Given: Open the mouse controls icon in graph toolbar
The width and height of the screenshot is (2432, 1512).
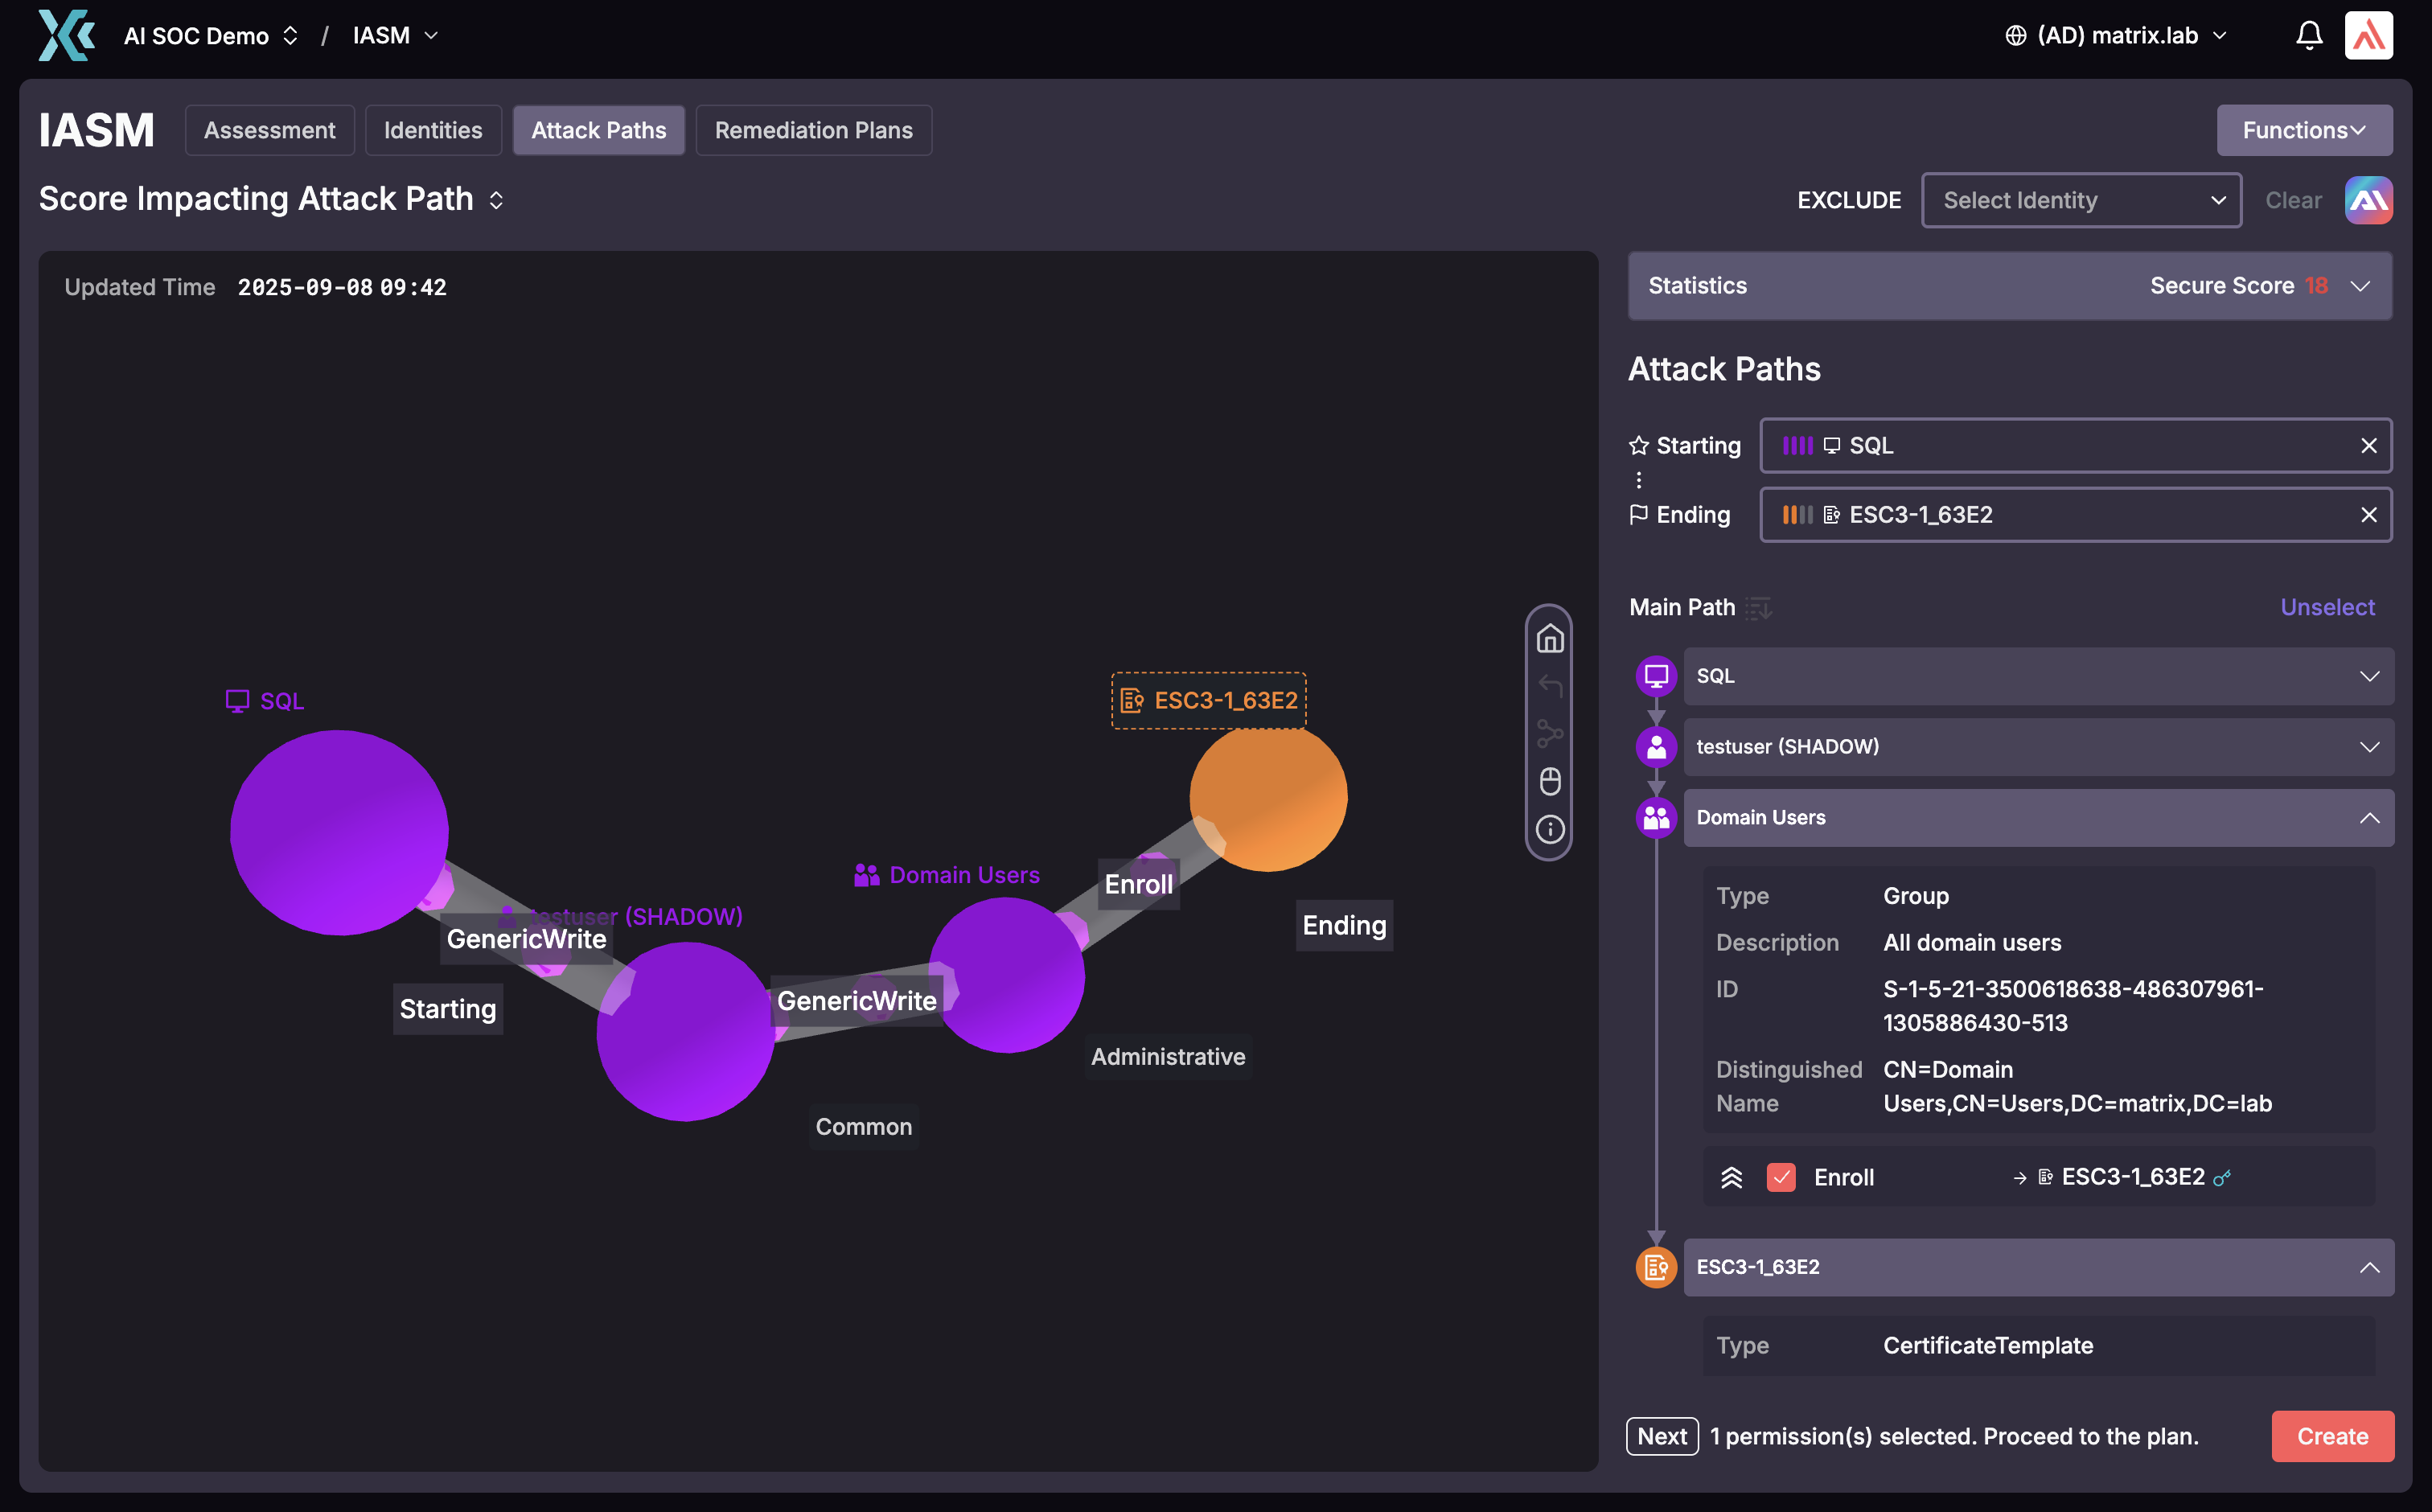Looking at the screenshot, I should click(x=1551, y=782).
